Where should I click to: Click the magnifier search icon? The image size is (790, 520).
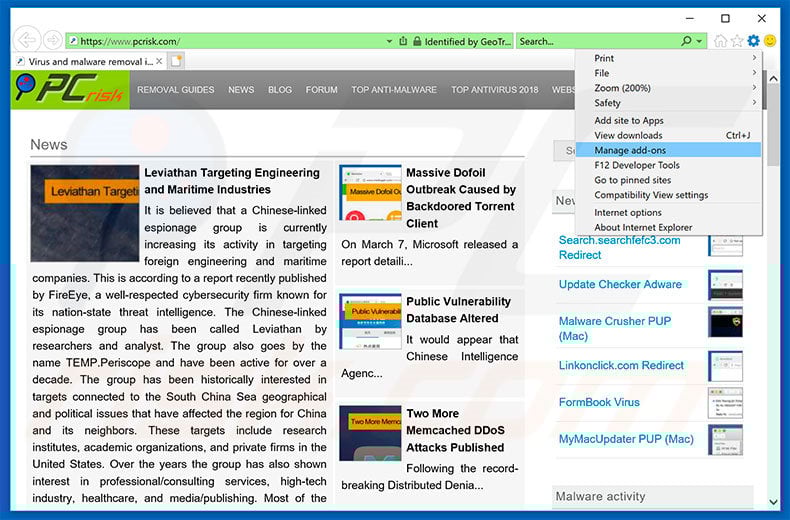pos(686,41)
